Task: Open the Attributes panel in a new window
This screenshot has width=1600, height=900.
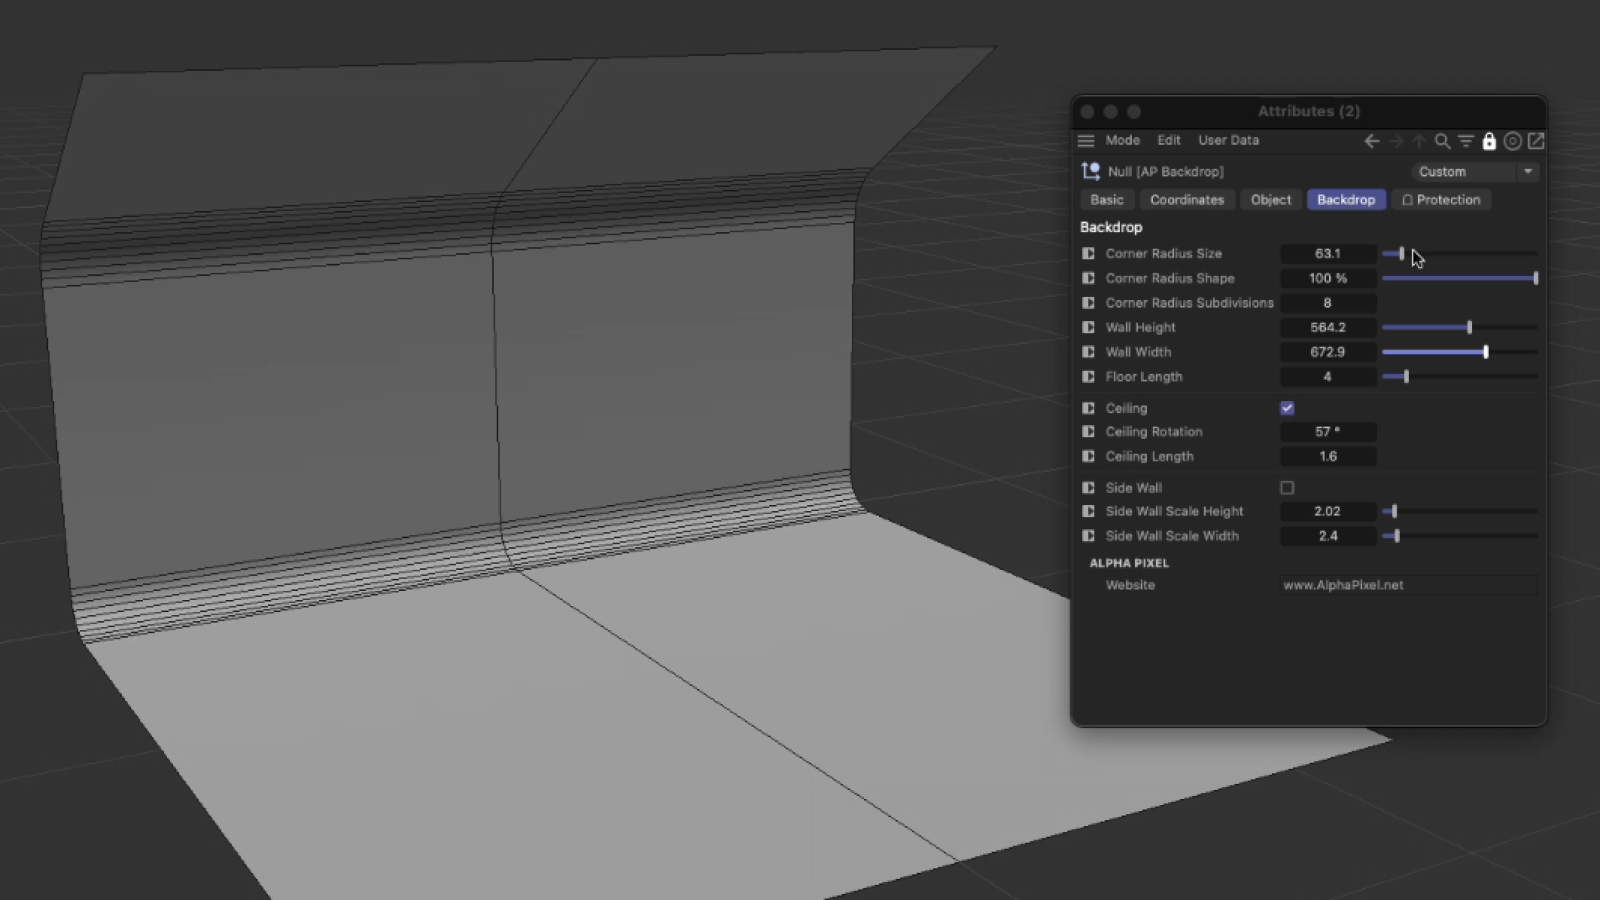Action: [1535, 141]
